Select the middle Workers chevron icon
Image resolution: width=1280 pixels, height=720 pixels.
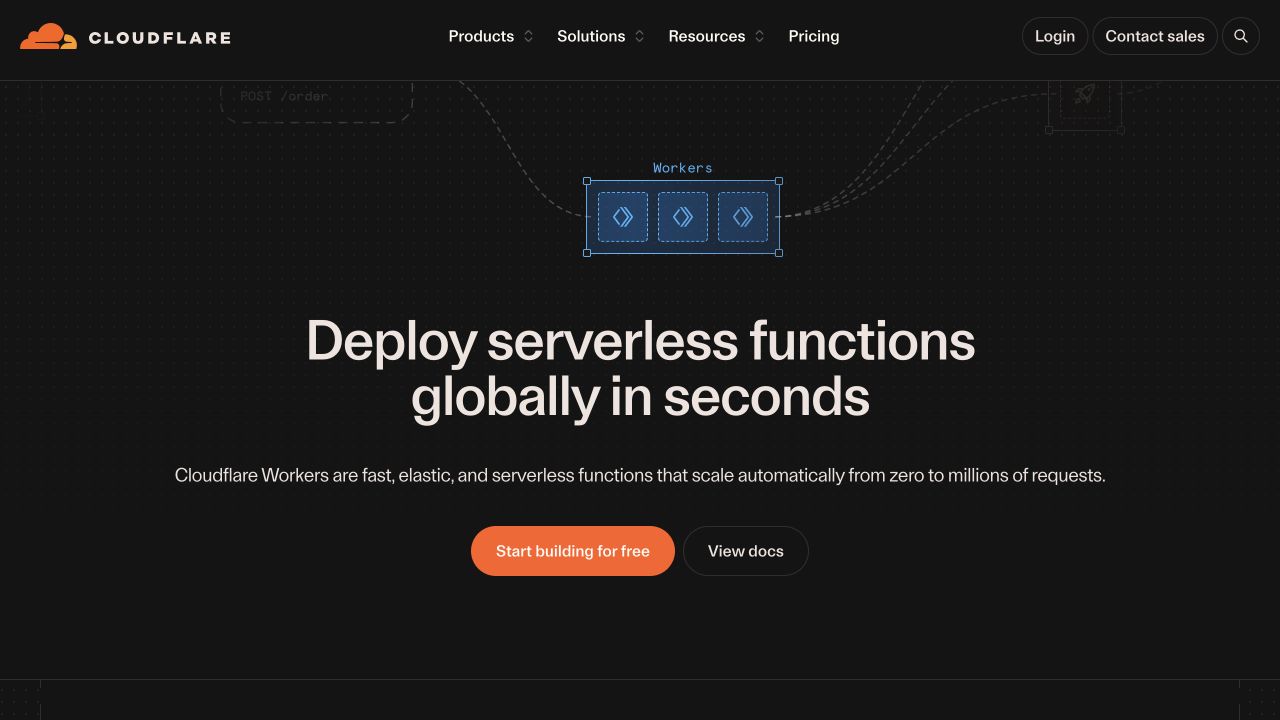pos(683,217)
